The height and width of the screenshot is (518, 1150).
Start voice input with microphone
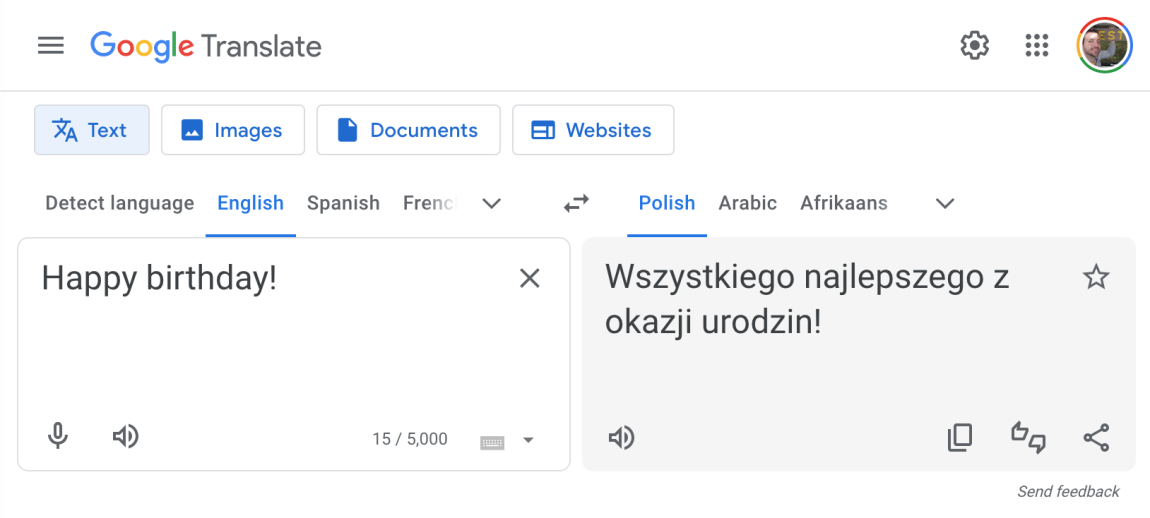tap(58, 437)
